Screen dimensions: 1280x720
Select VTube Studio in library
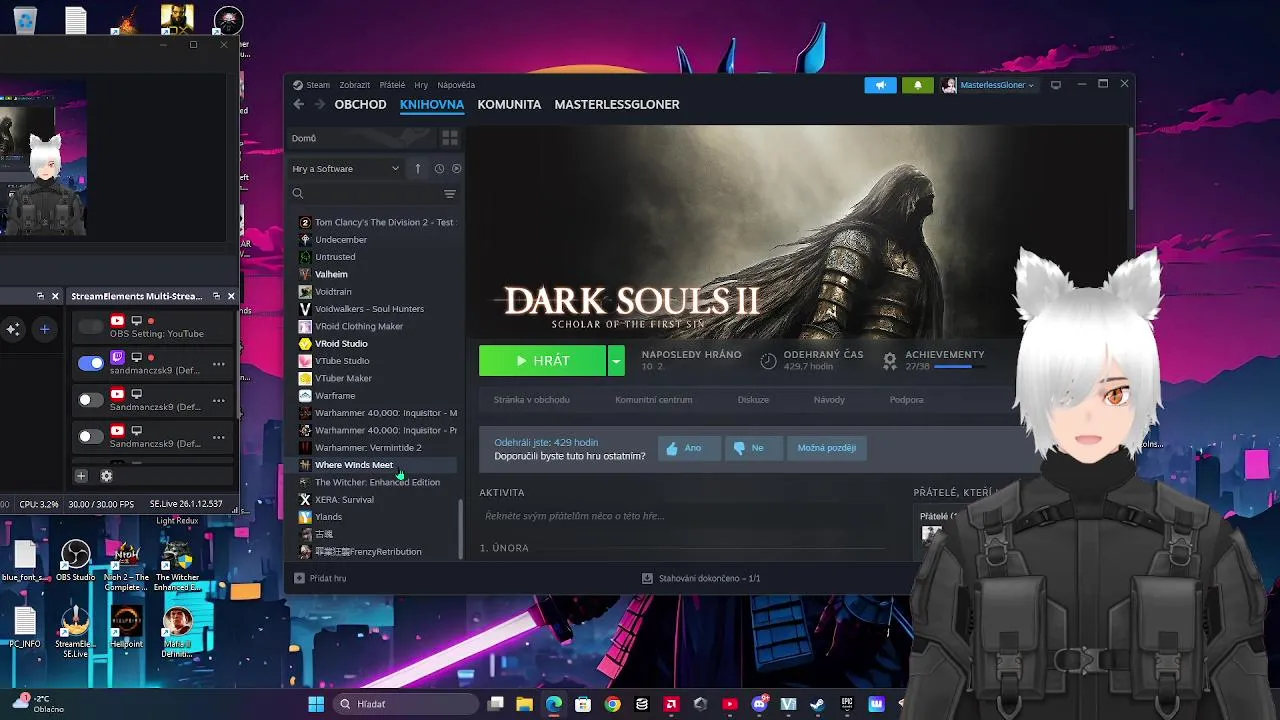[342, 361]
